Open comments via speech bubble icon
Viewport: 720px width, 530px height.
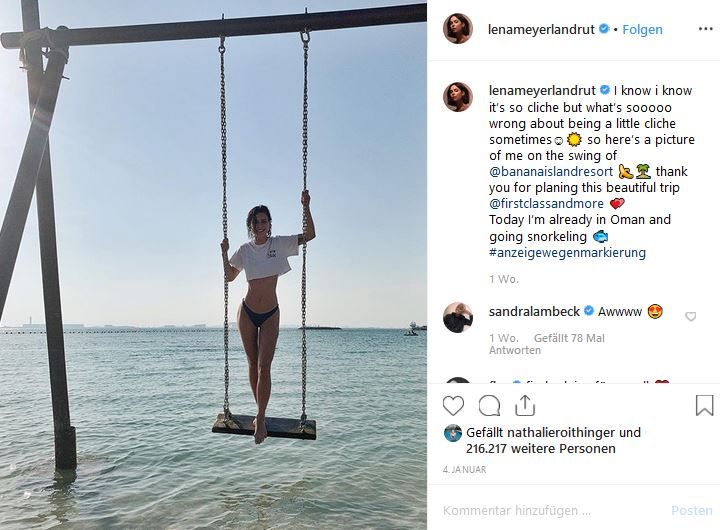click(489, 406)
